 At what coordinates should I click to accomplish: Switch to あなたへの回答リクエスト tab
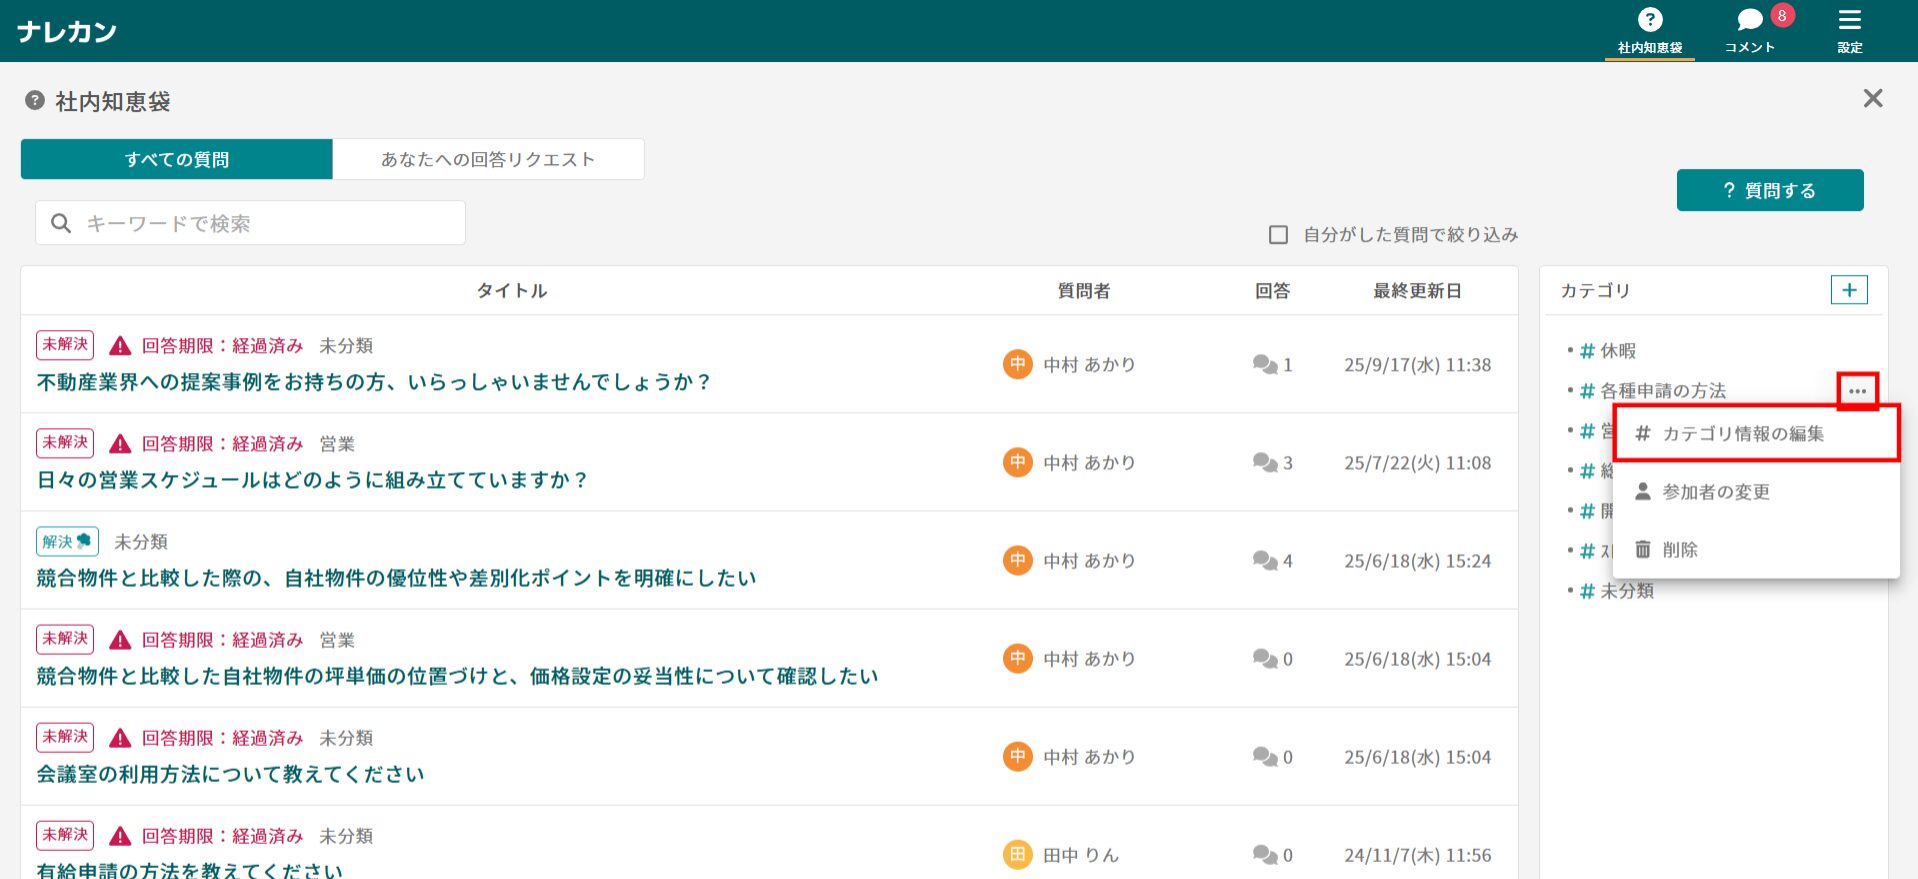tap(488, 159)
